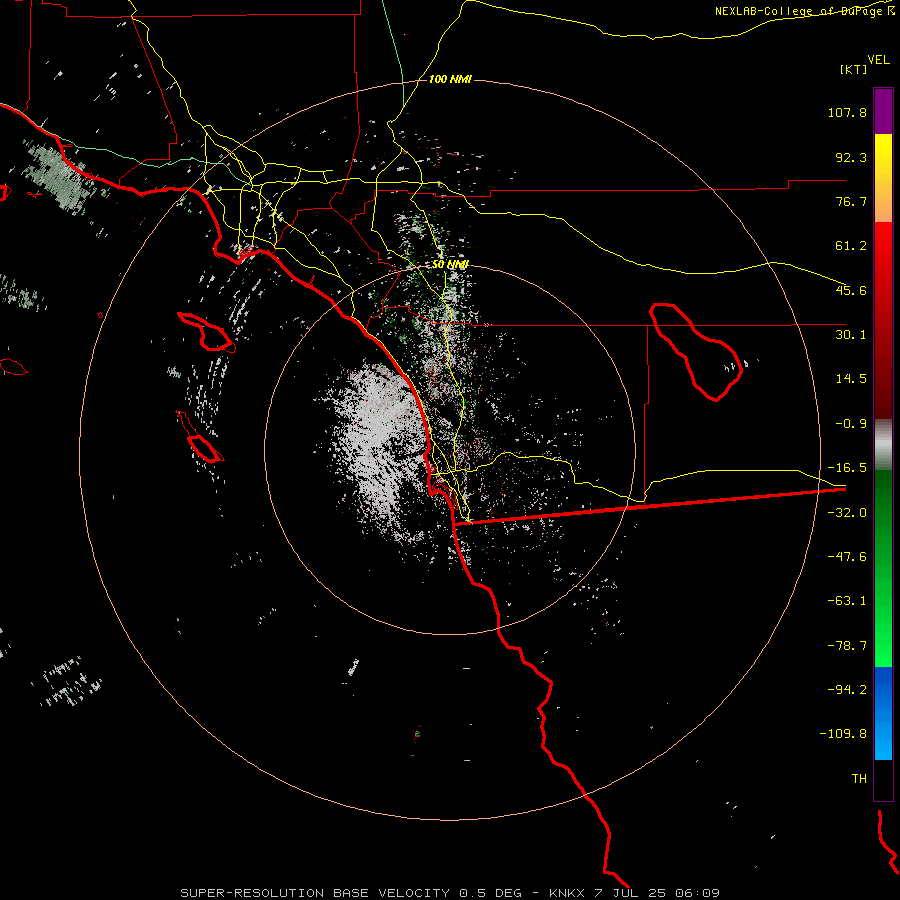
Task: Click the -109.8 scale value
Action: 843,734
